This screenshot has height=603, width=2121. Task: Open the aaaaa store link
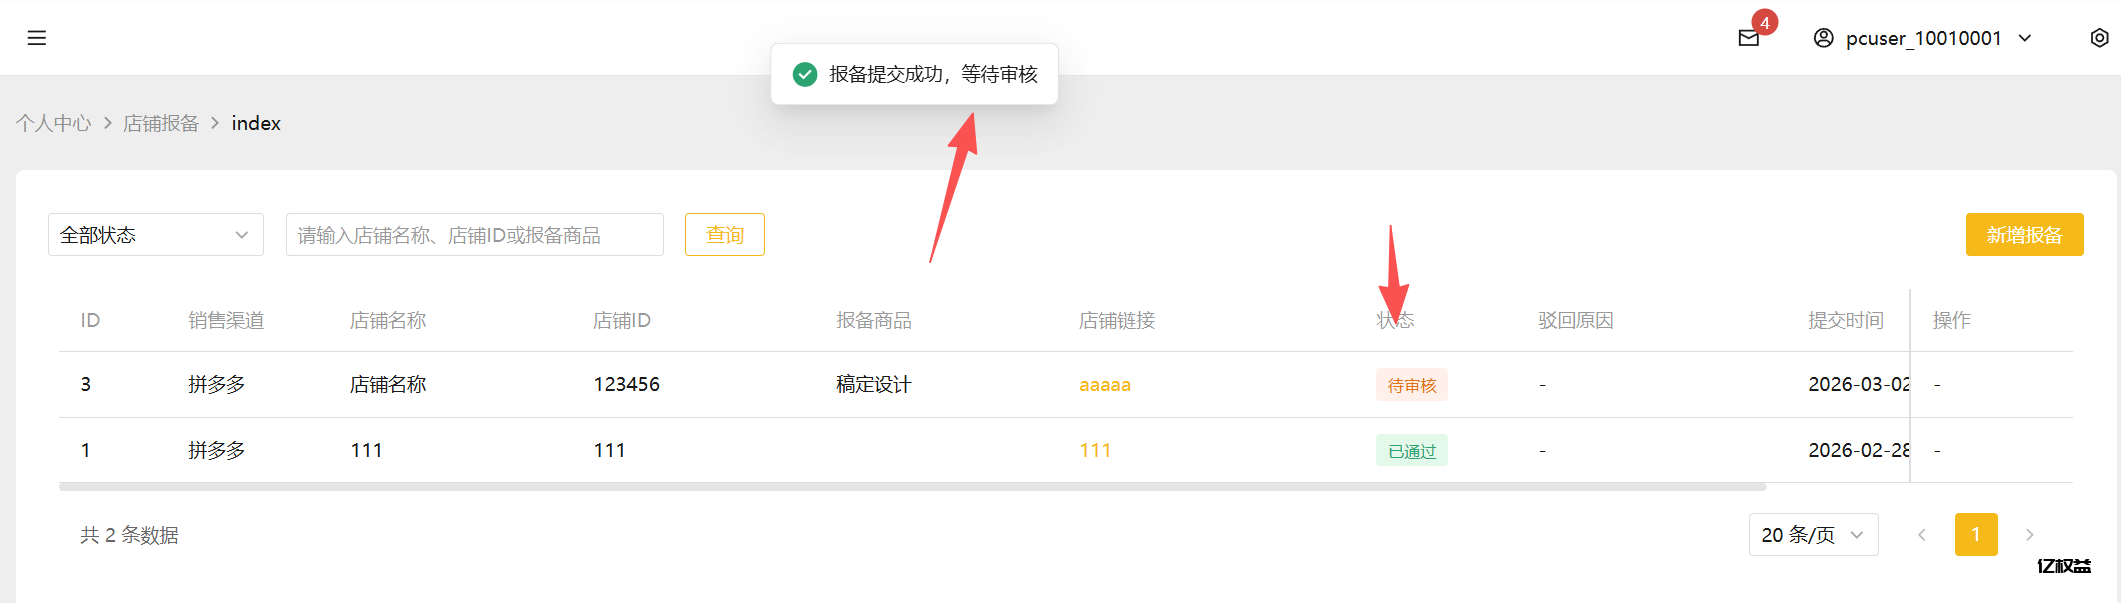1104,384
